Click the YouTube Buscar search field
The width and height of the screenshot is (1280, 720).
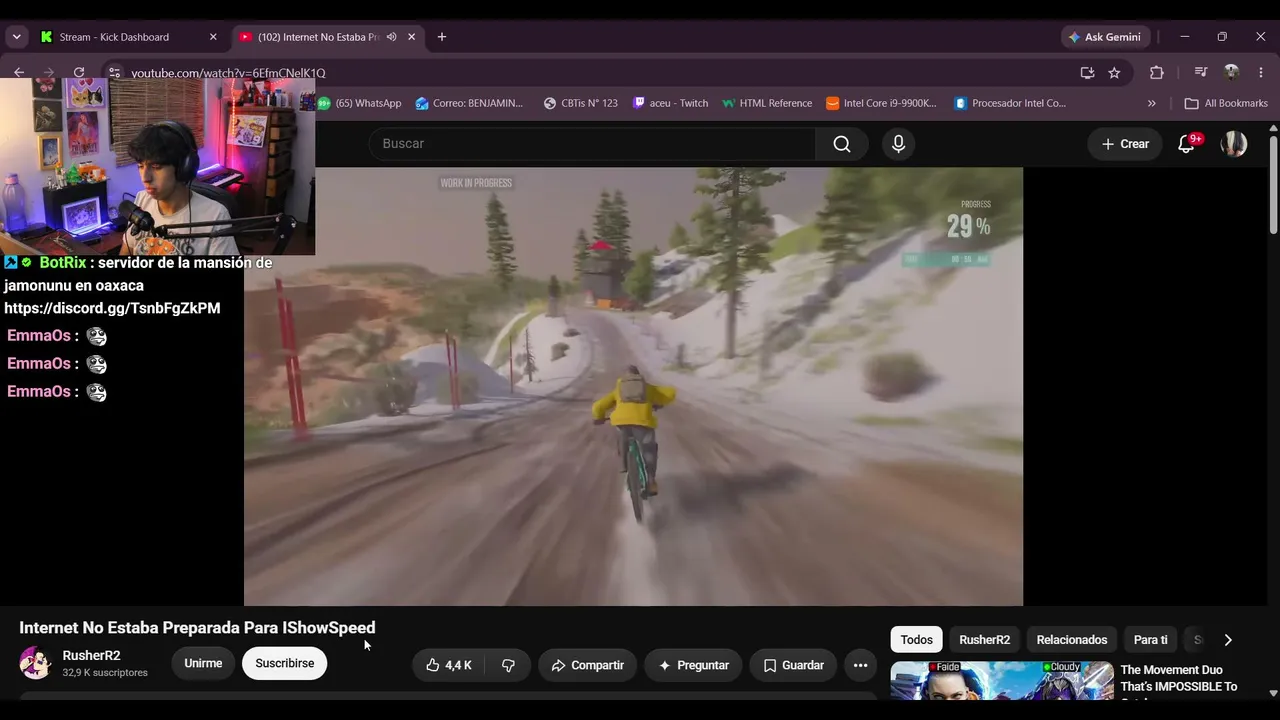pyautogui.click(x=592, y=144)
